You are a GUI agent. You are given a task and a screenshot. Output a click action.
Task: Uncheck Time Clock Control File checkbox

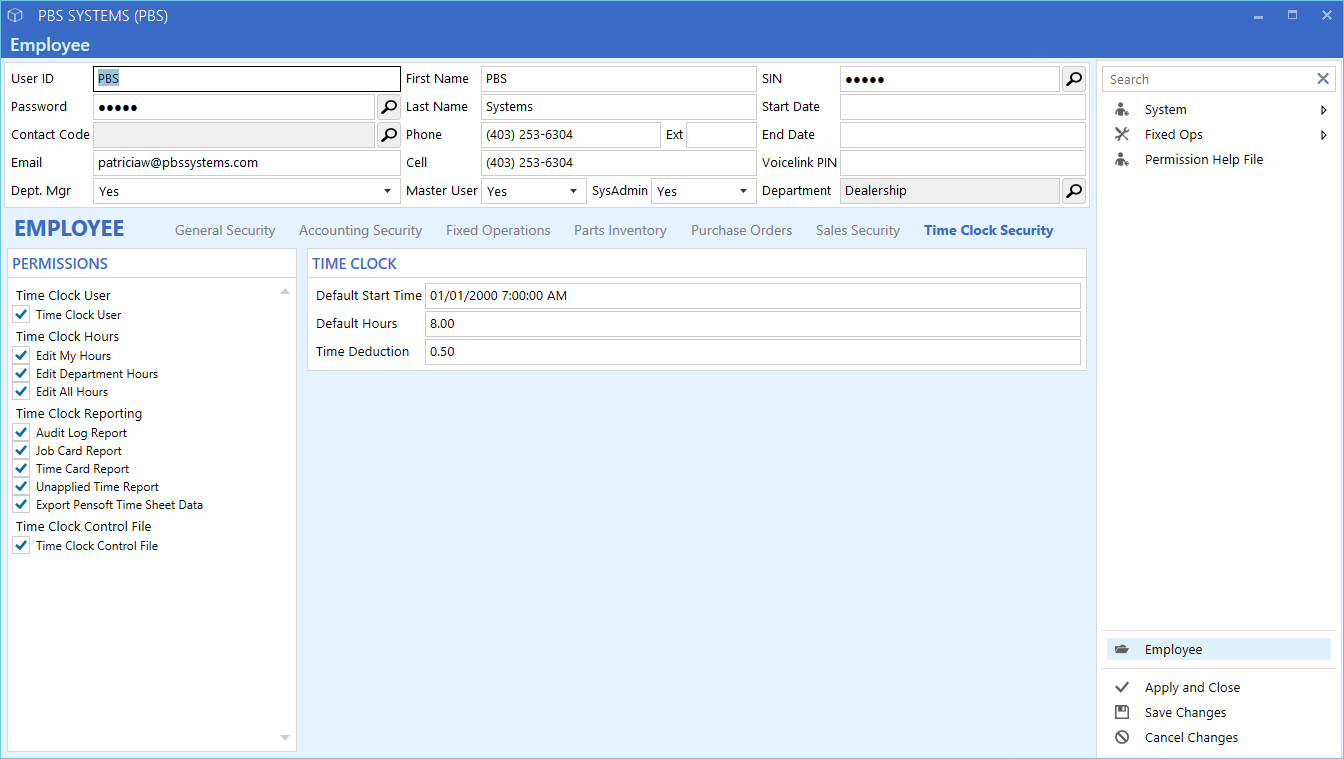click(x=21, y=546)
